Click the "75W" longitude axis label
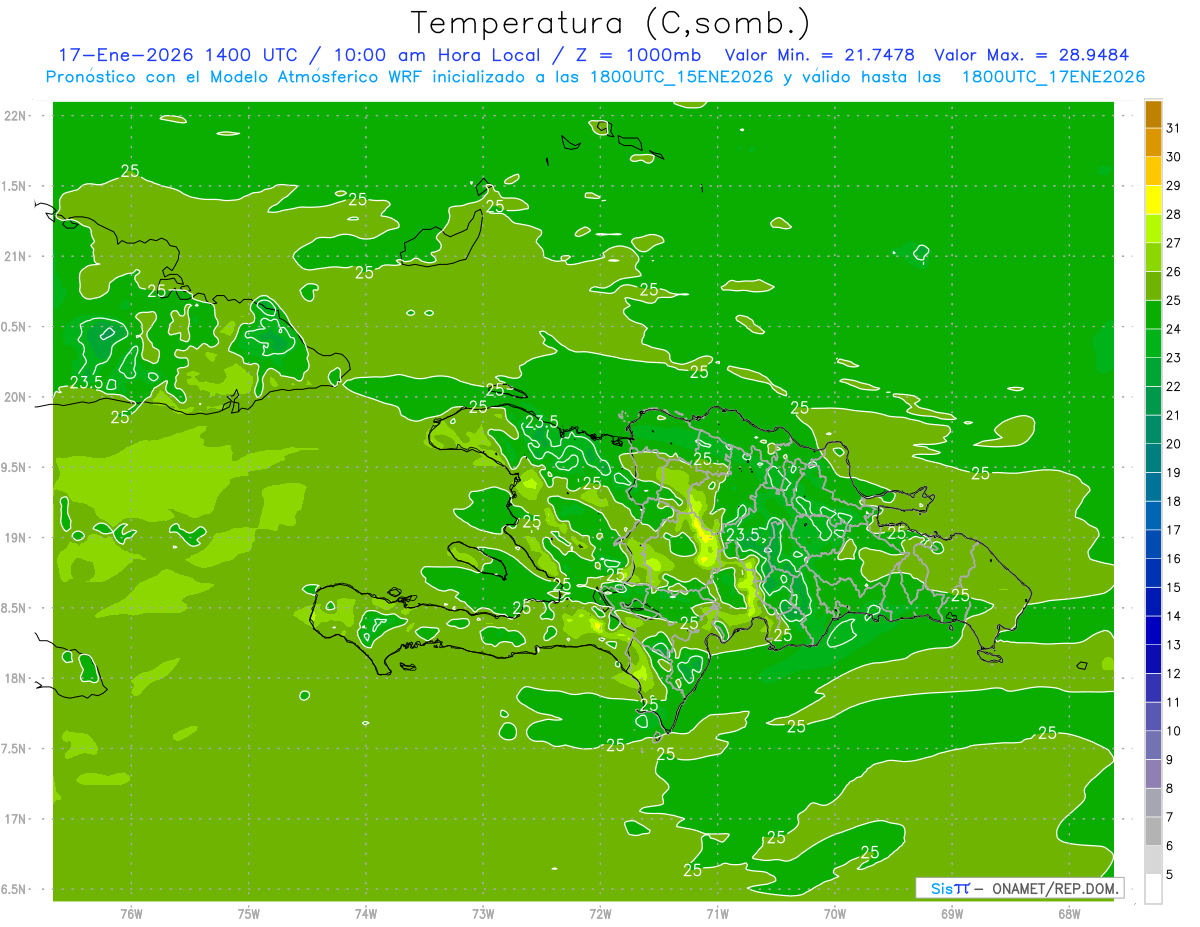 point(248,913)
